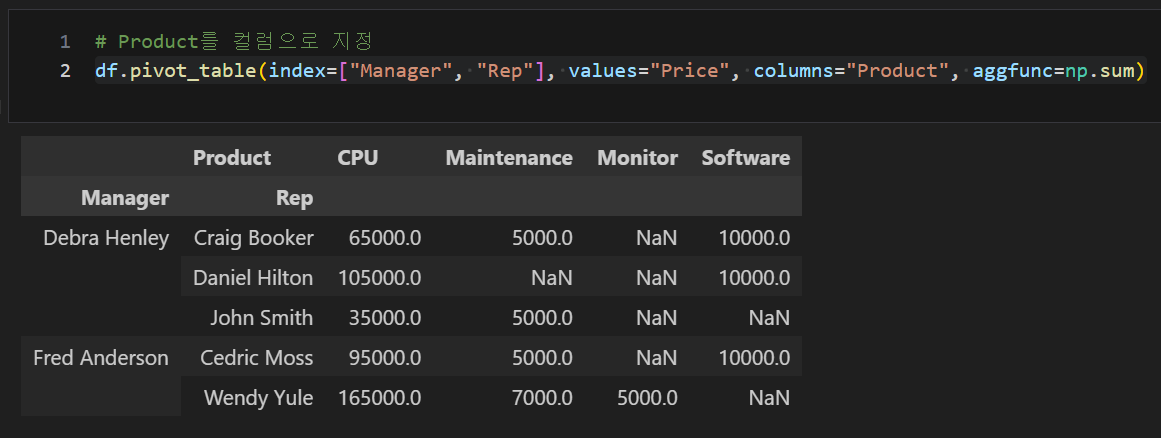Click the comment text on line 1
This screenshot has width=1161, height=438.
click(x=233, y=42)
